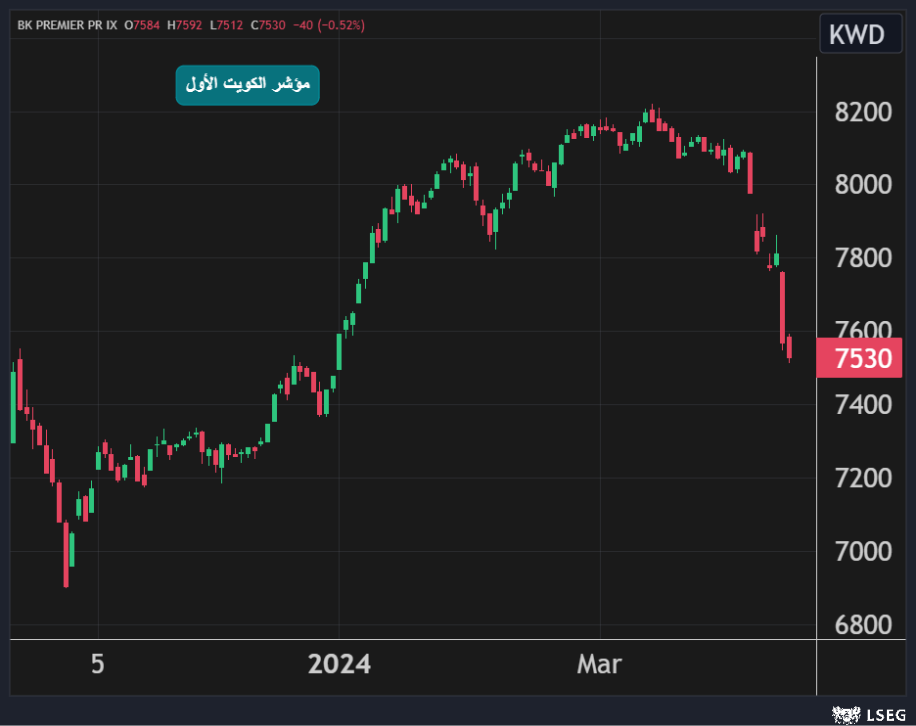Click the 7800 price axis label
This screenshot has width=916, height=726.
(x=862, y=258)
